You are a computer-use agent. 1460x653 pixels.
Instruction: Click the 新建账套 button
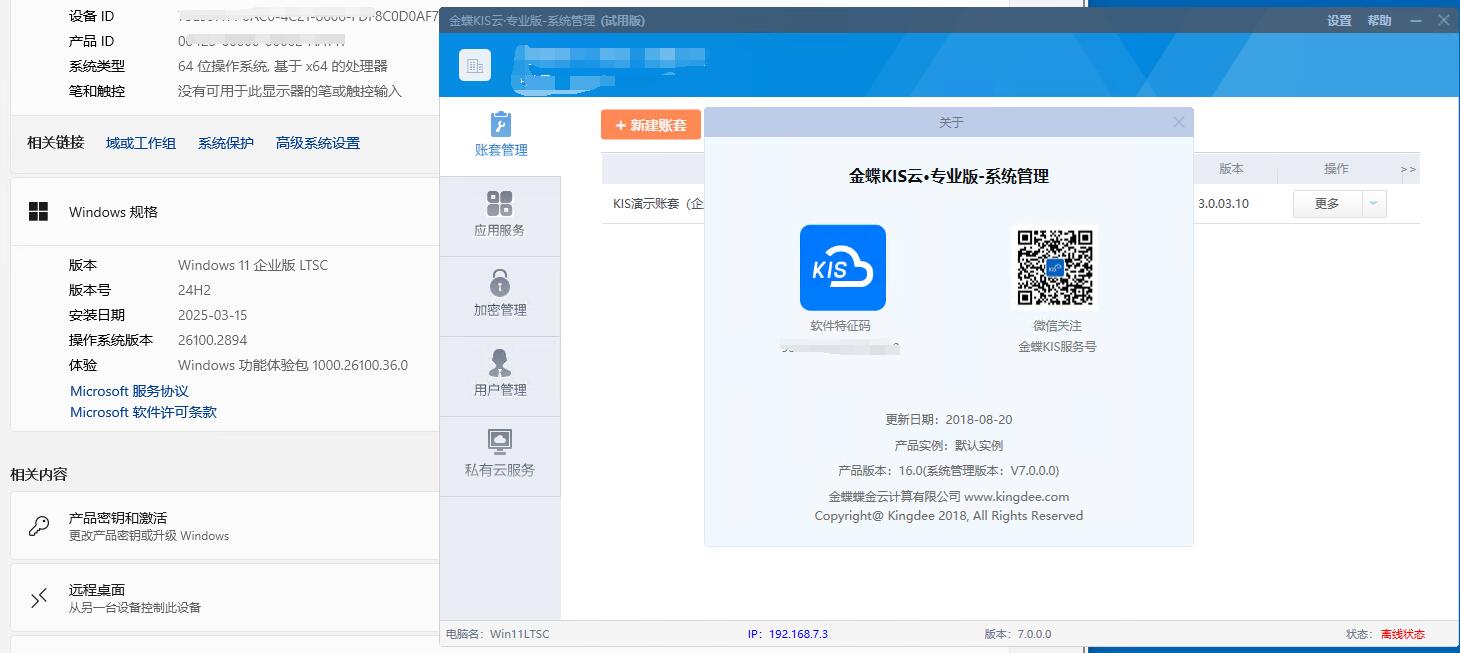[x=651, y=125]
